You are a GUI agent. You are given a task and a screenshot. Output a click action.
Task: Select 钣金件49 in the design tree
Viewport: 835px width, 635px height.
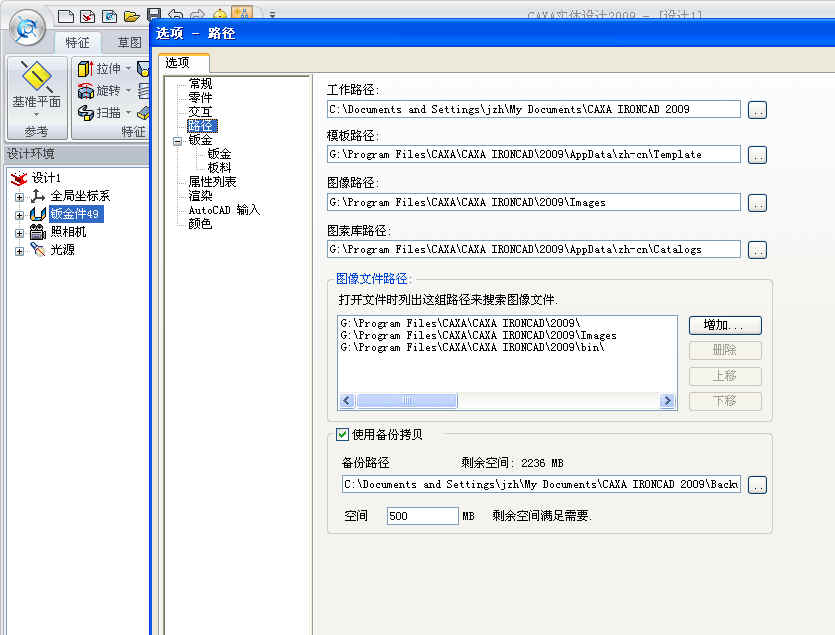pos(75,214)
